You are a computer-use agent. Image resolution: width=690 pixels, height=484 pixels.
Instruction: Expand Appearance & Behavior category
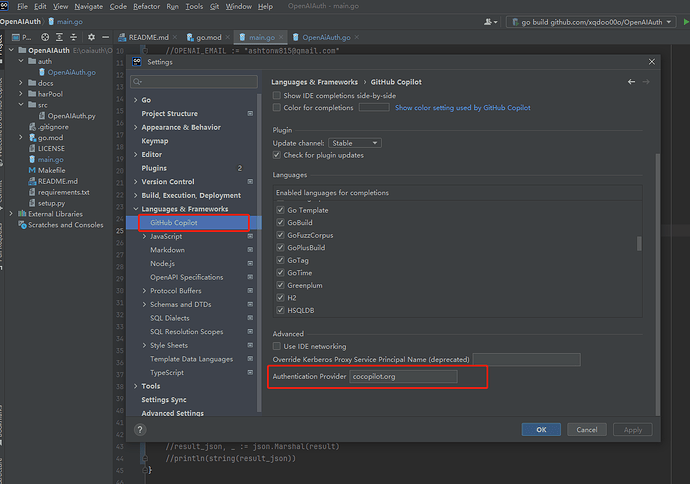coord(136,127)
